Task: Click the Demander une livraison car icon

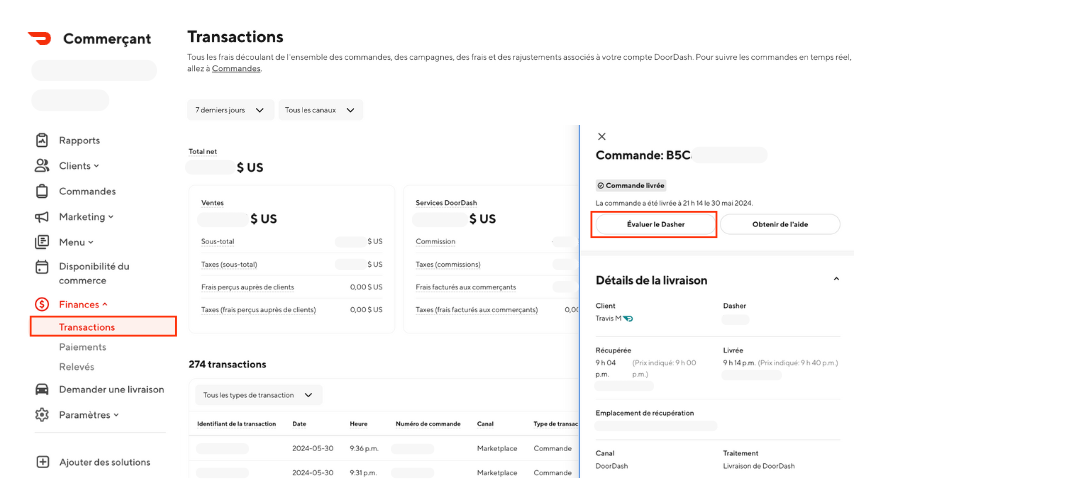Action: click(42, 389)
